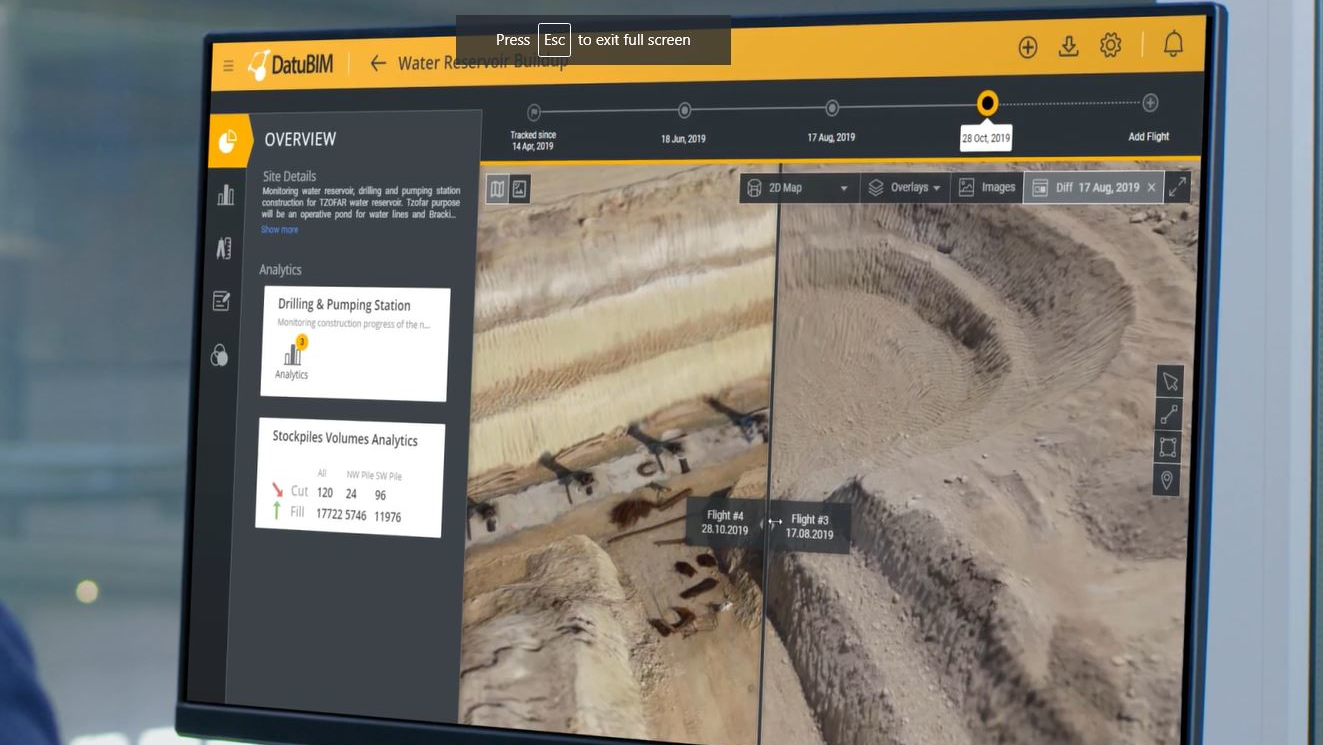Screen dimensions: 1323x745
Task: Open notifications with the bell icon
Action: (1173, 44)
